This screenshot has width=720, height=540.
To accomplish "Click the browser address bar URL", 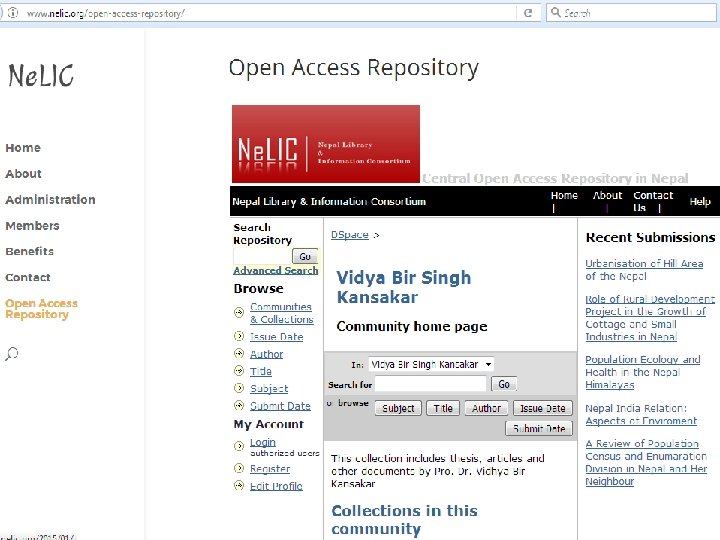I will point(106,13).
